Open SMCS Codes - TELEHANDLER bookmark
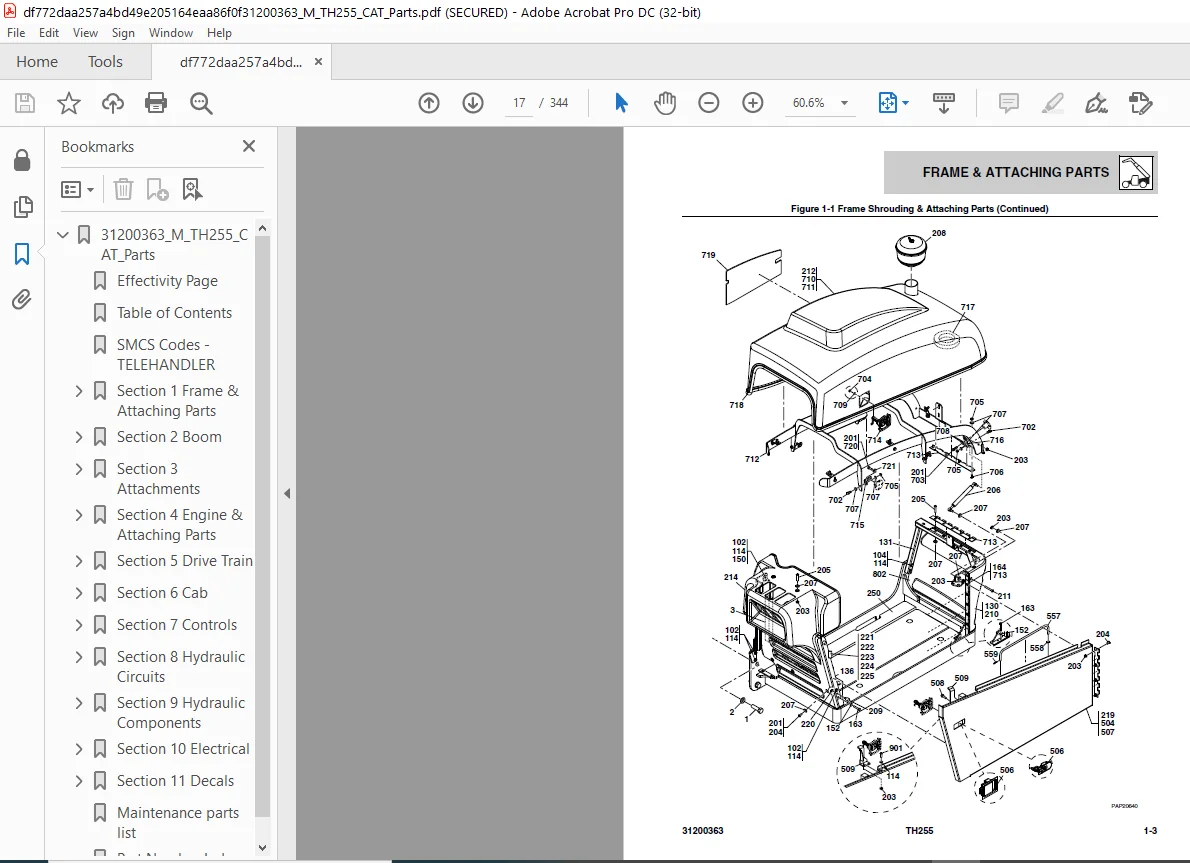 165,354
